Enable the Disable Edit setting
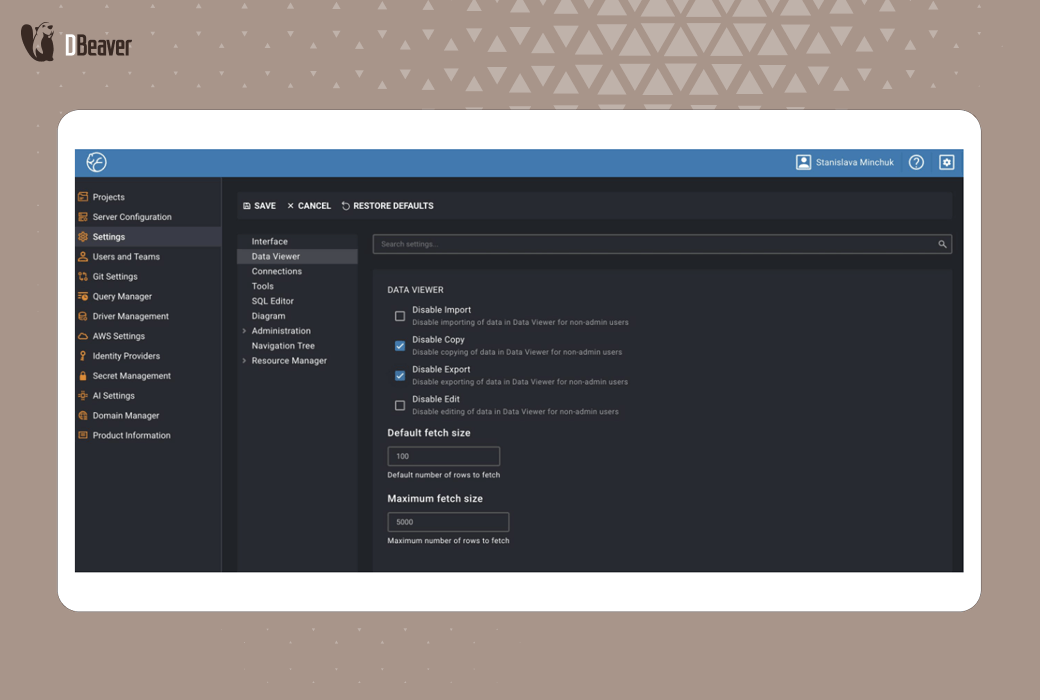Screen dimensions: 1040x700 tap(400, 404)
